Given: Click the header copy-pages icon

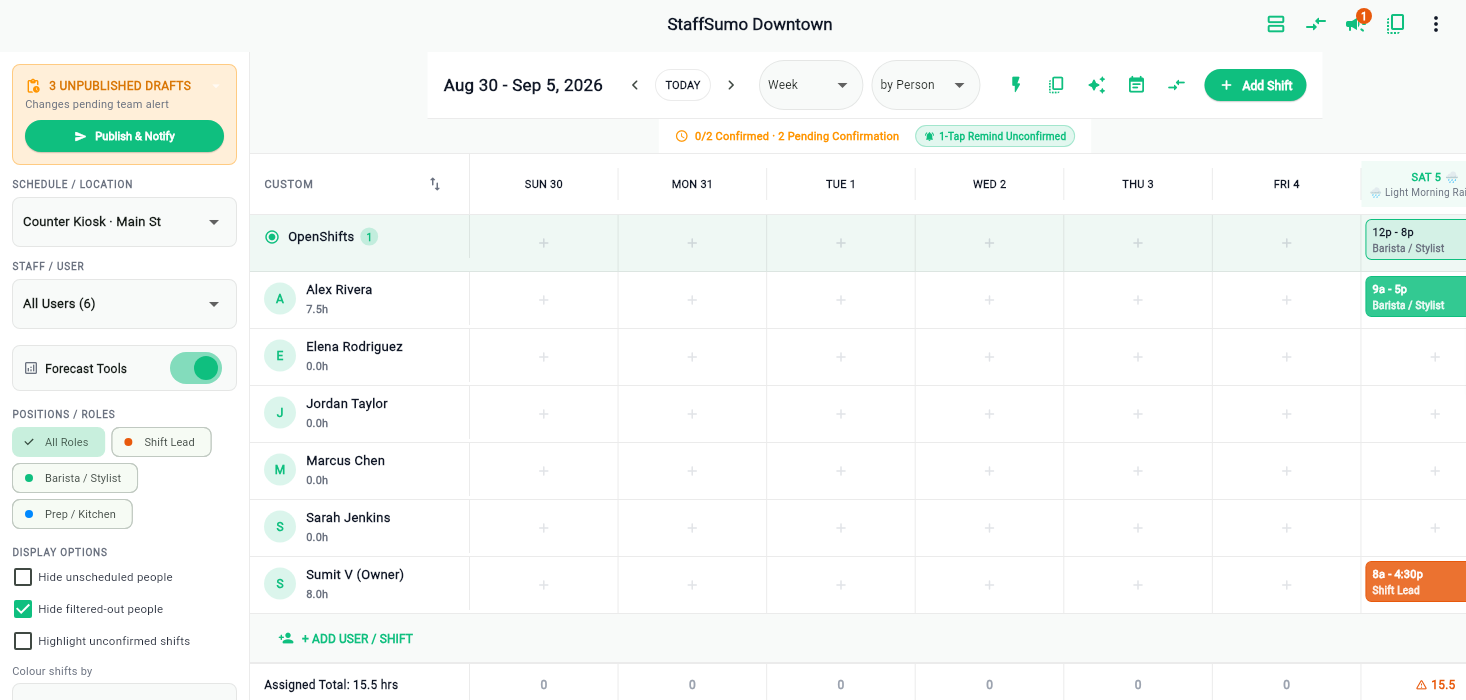Looking at the screenshot, I should pos(1396,24).
